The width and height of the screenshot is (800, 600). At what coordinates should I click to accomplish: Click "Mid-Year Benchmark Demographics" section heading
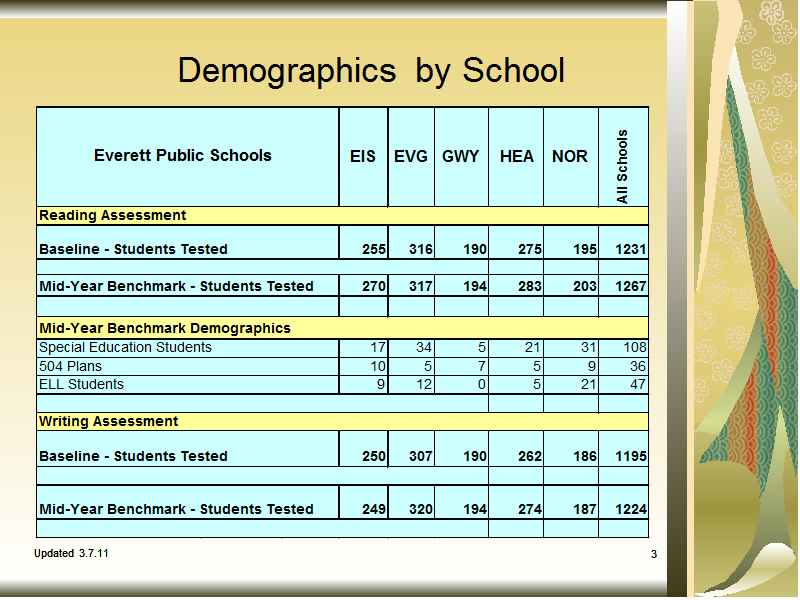(165, 328)
